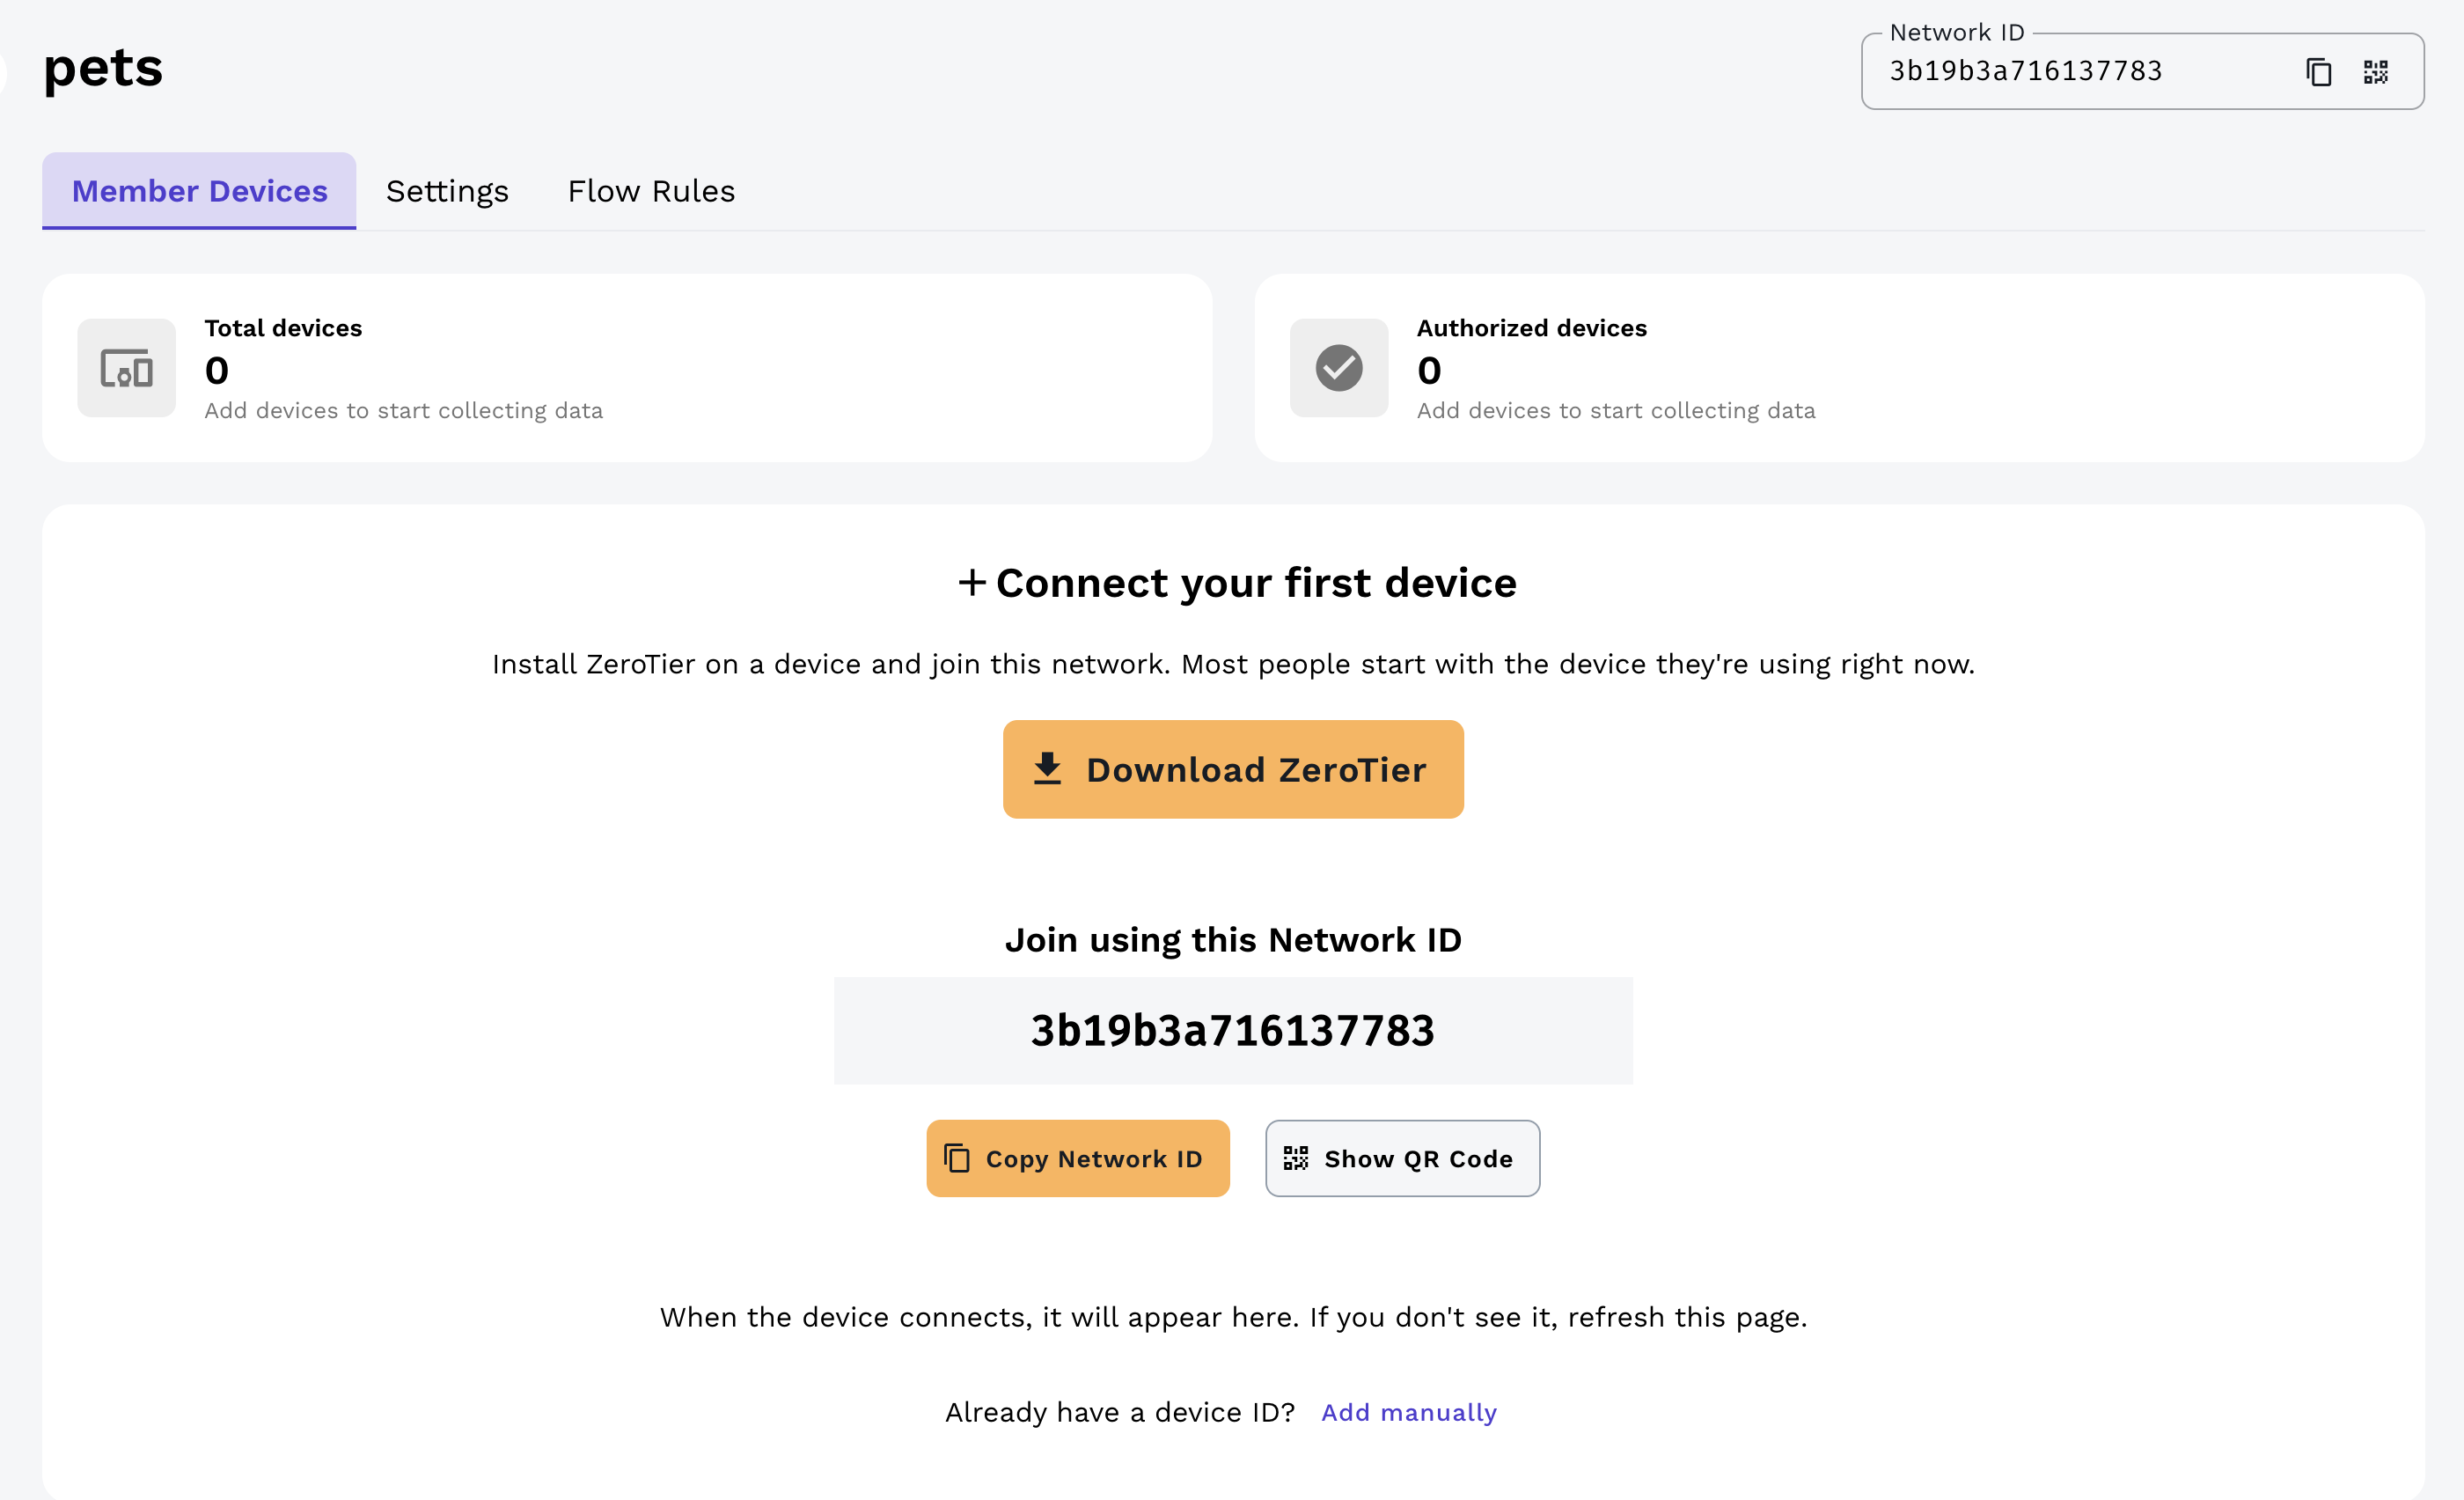Switch to the Settings tab
2464x1500 pixels.
point(447,191)
